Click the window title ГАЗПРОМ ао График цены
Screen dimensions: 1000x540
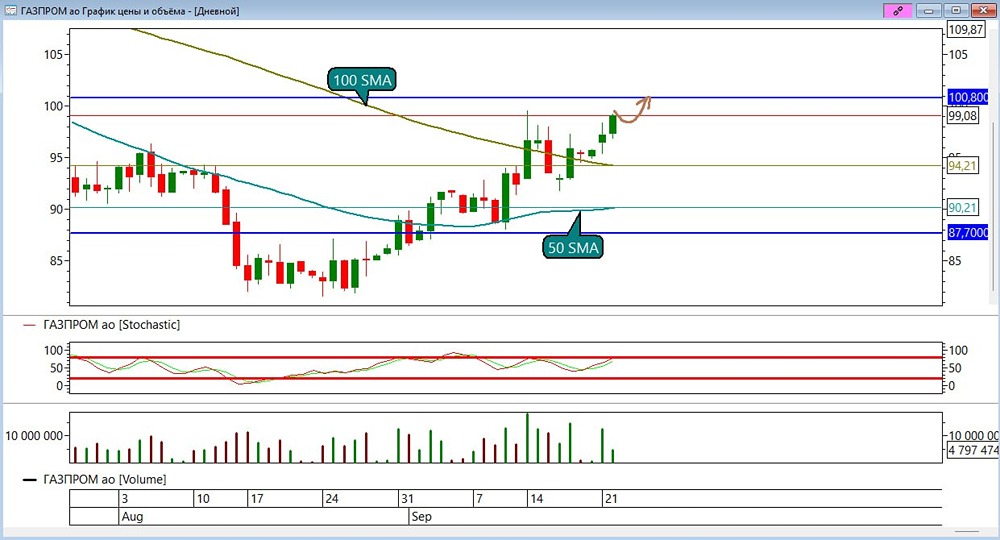pyautogui.click(x=130, y=11)
